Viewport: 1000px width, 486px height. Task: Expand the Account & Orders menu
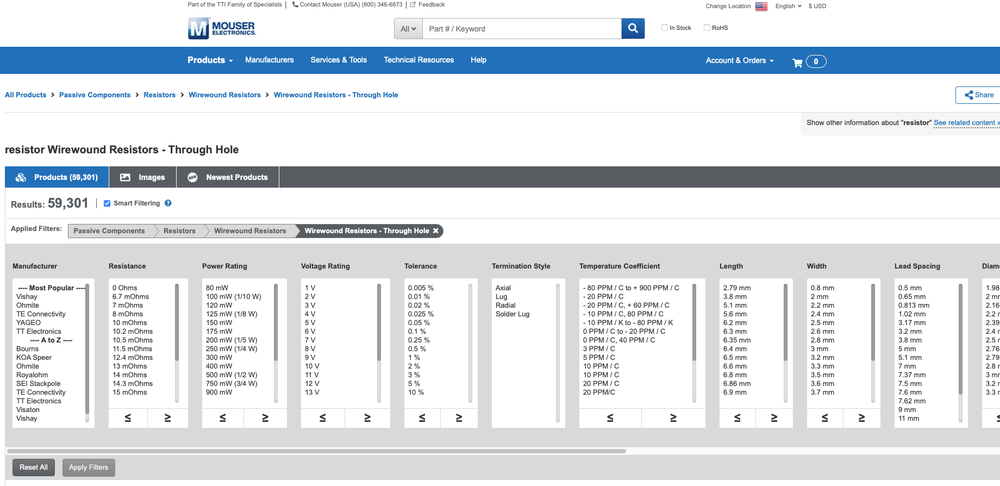740,61
